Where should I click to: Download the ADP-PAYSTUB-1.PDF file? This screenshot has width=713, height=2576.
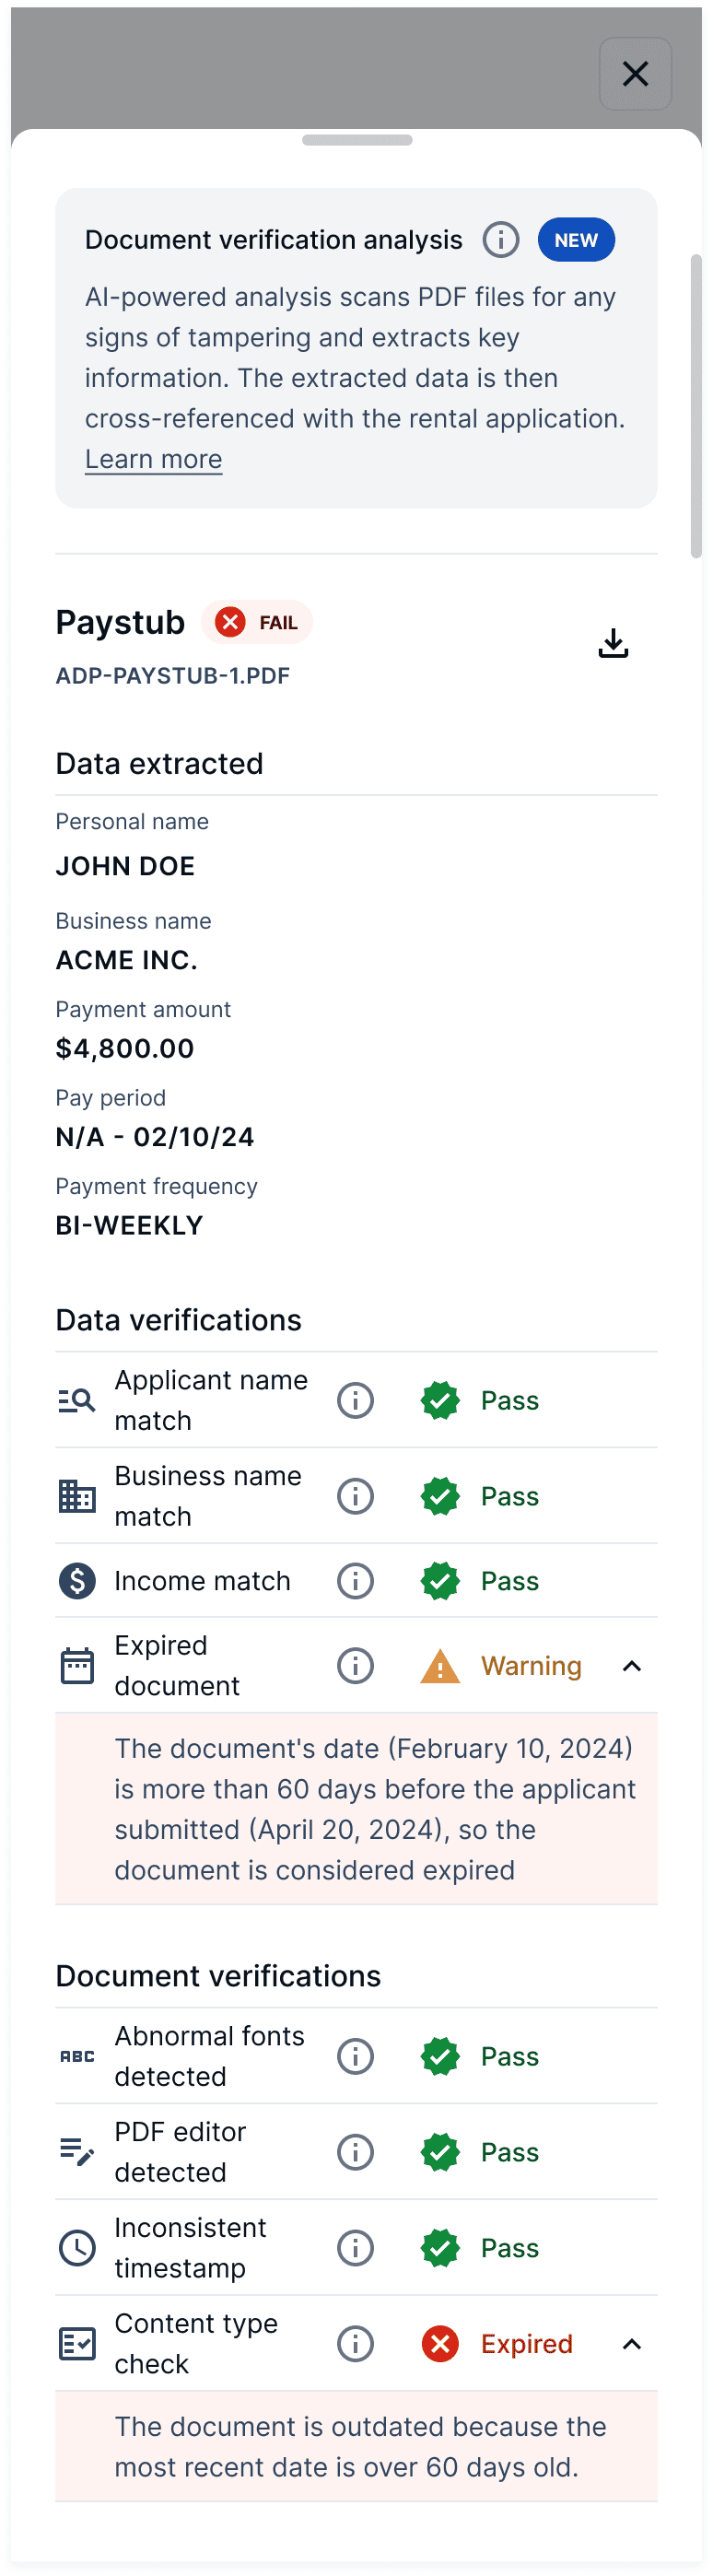click(x=613, y=643)
